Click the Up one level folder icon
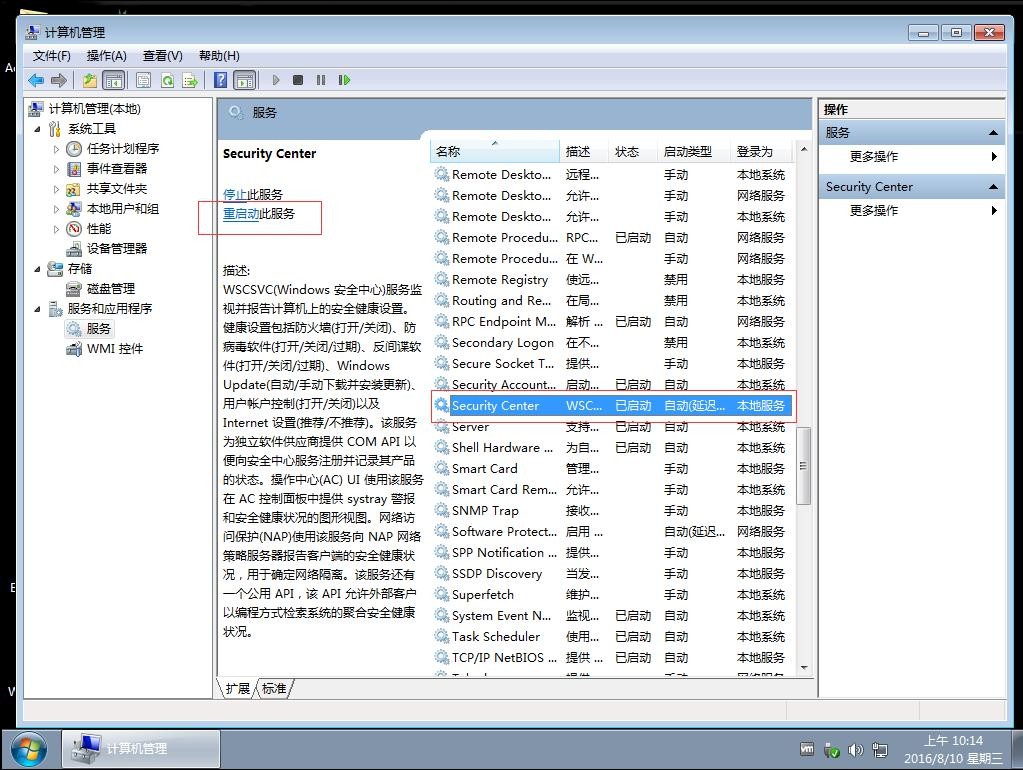 (89, 80)
